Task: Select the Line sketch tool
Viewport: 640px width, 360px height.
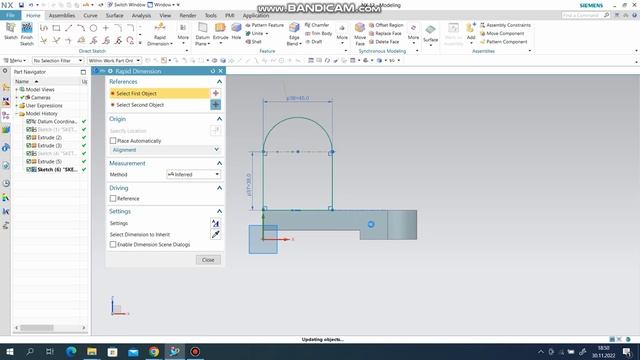Action: tap(69, 28)
